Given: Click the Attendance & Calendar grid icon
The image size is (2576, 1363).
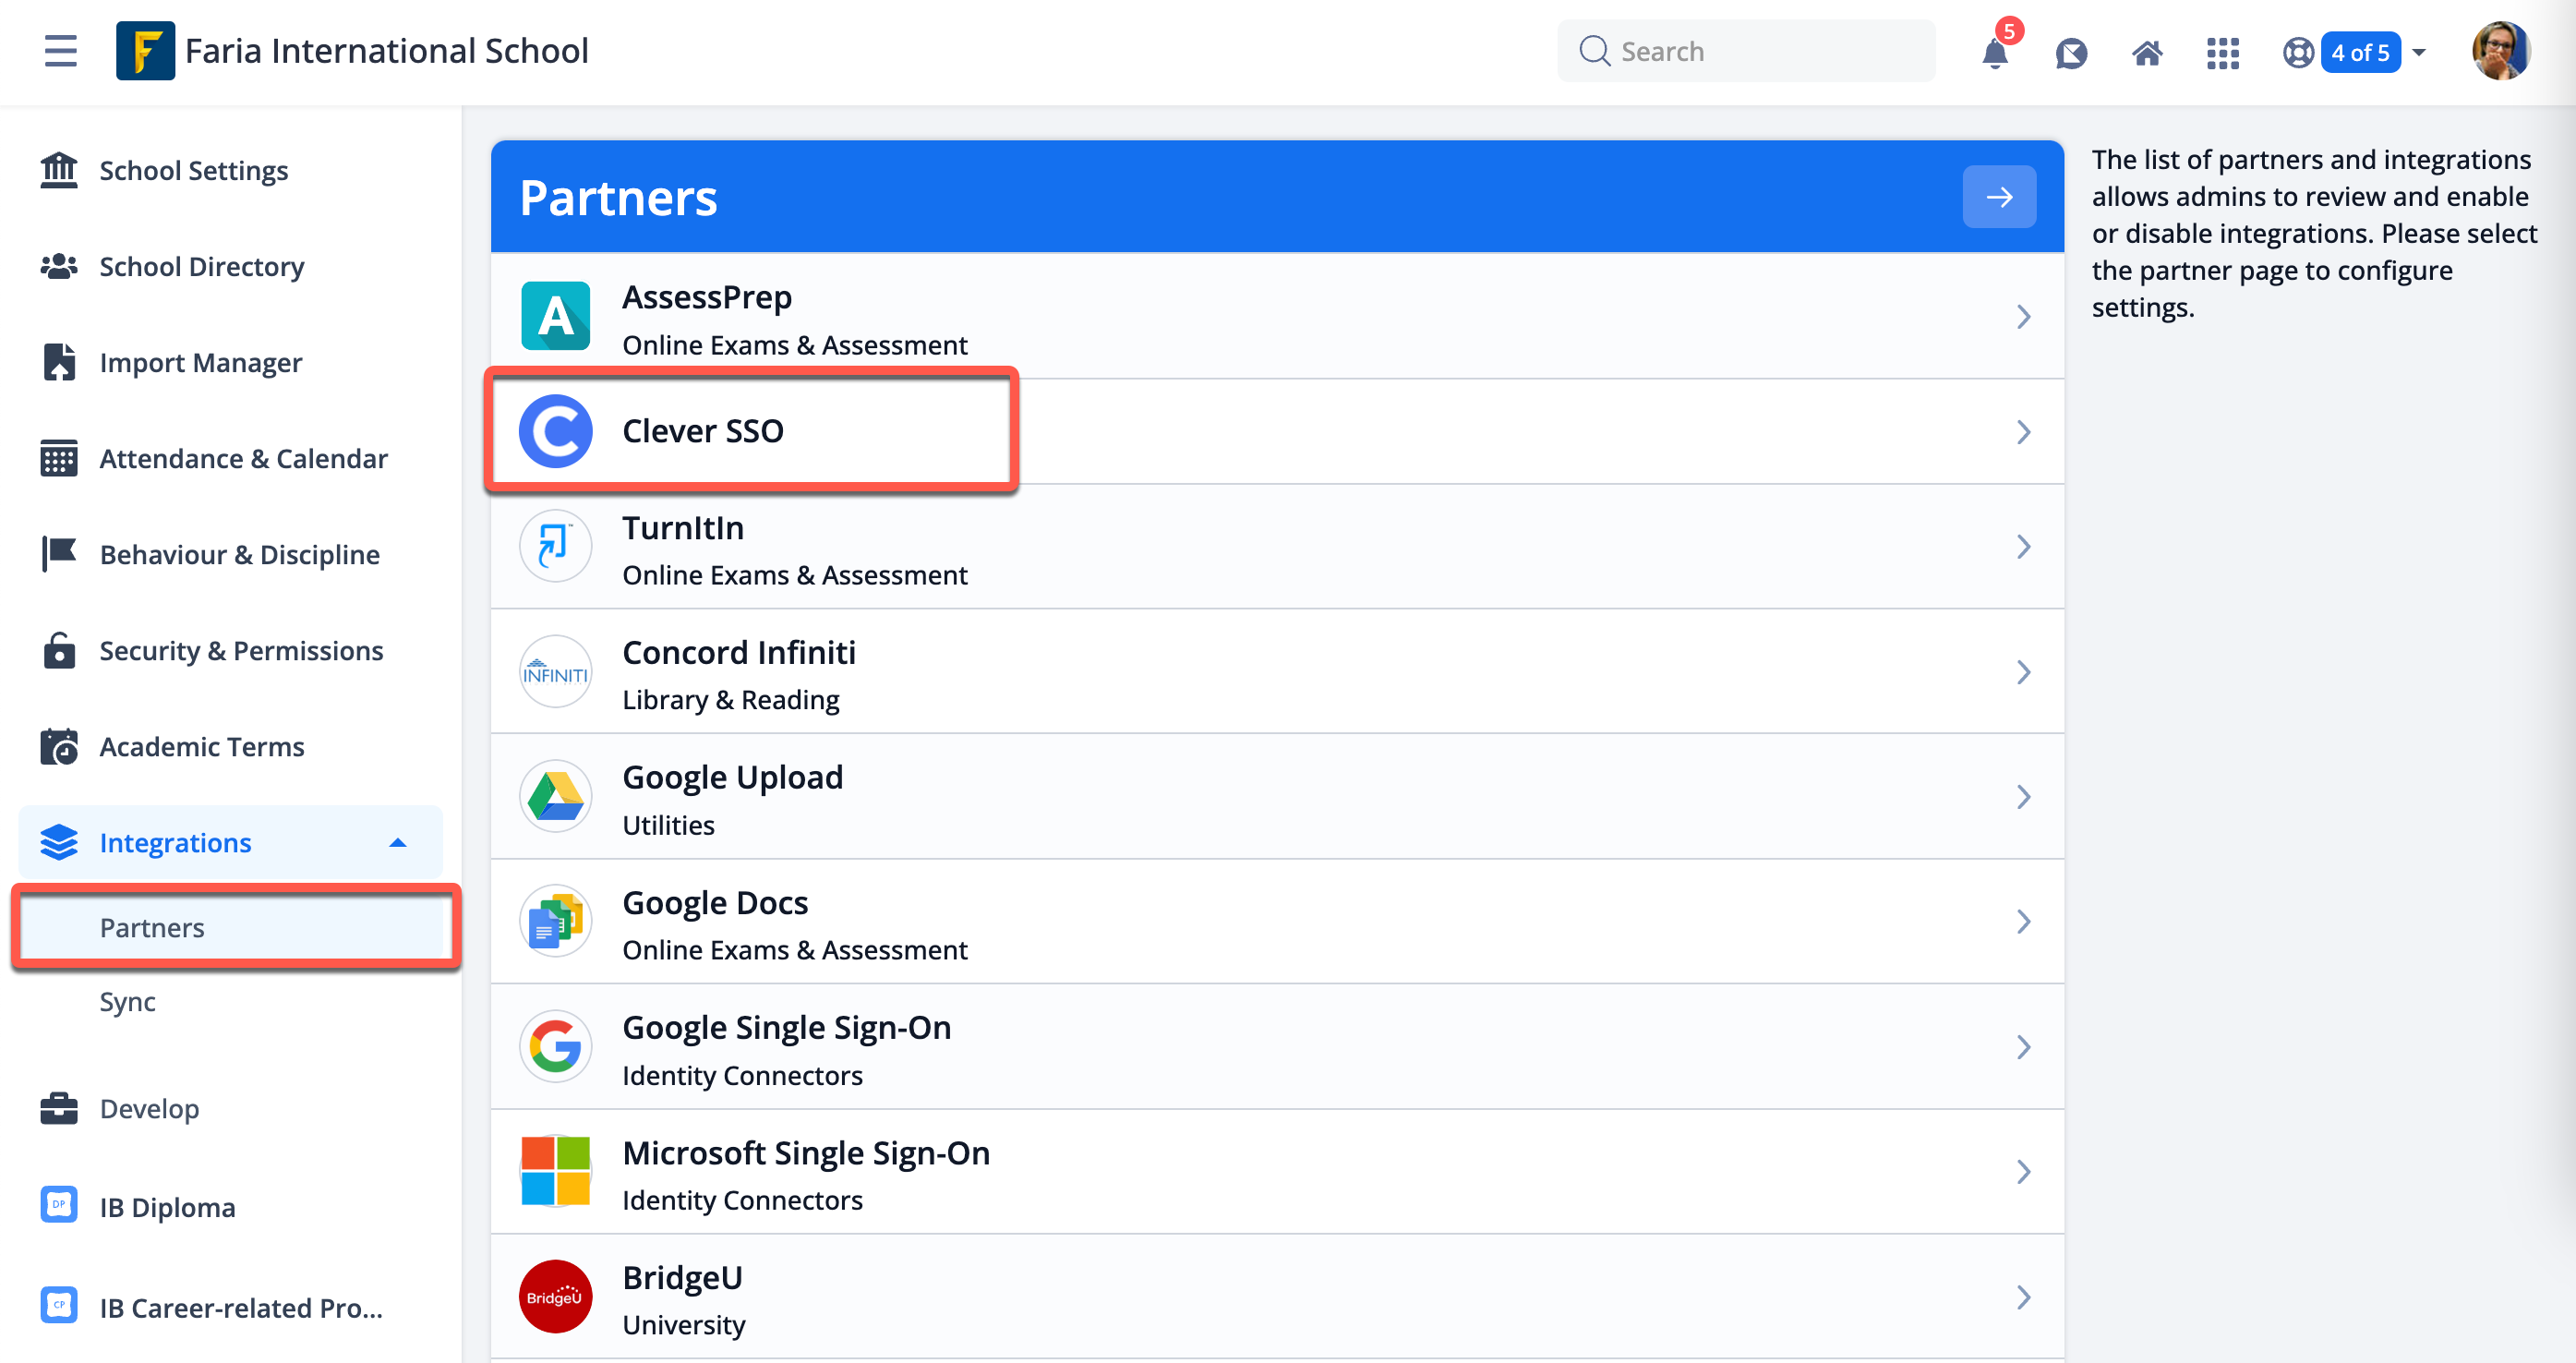Looking at the screenshot, I should [x=59, y=458].
